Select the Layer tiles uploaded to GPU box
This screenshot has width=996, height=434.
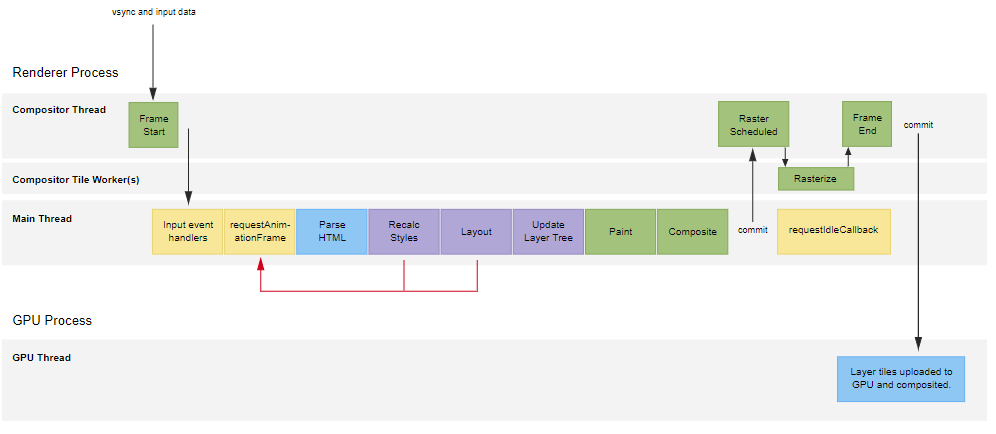901,379
